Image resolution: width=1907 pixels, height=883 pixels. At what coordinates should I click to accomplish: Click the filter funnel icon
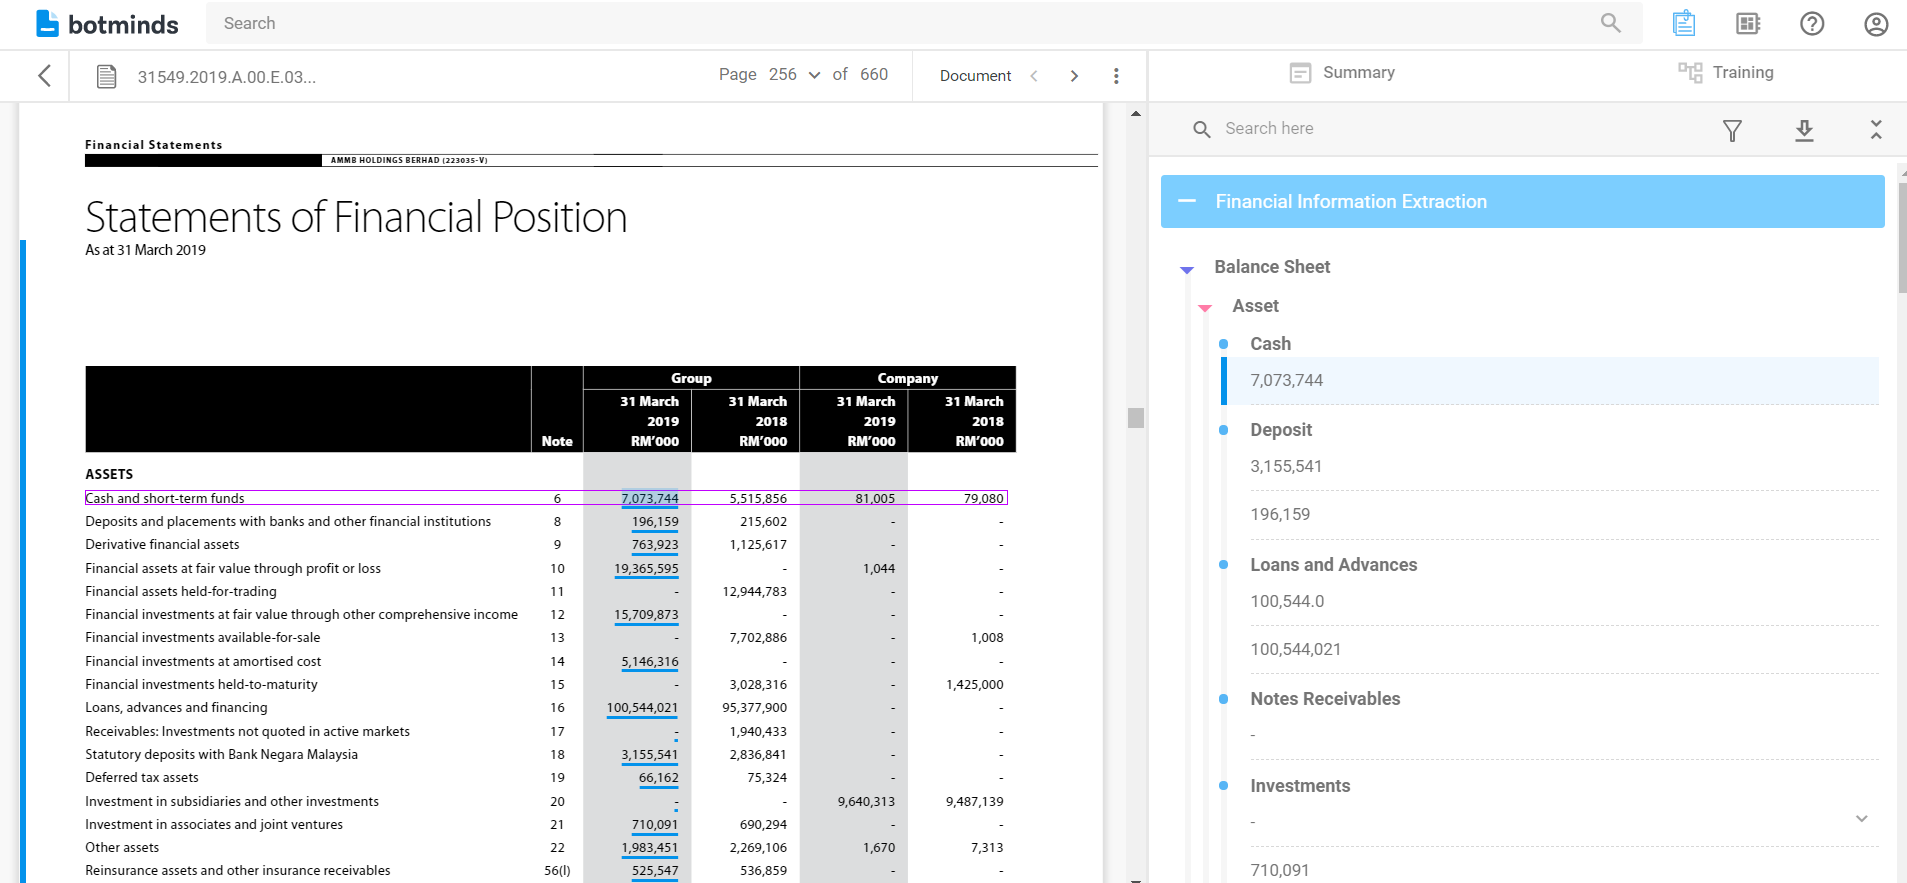tap(1732, 130)
